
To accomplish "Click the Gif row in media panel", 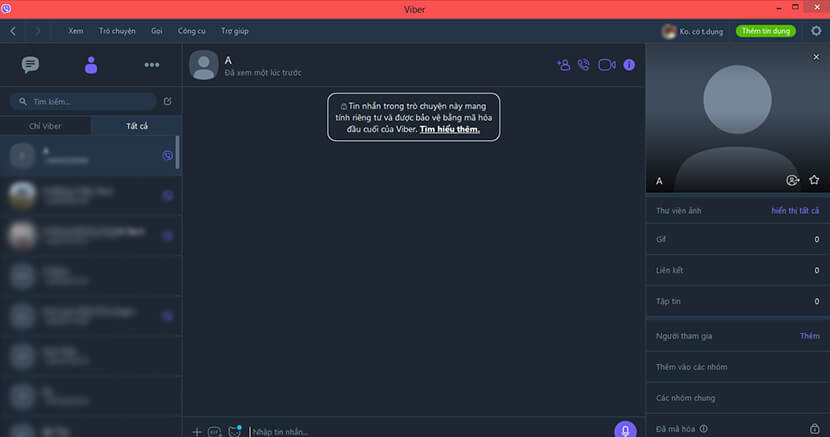I will pyautogui.click(x=738, y=239).
